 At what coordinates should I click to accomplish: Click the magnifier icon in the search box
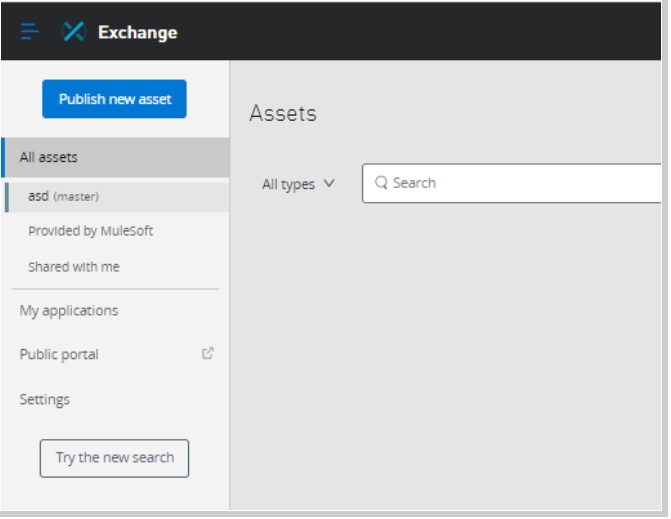pos(380,184)
